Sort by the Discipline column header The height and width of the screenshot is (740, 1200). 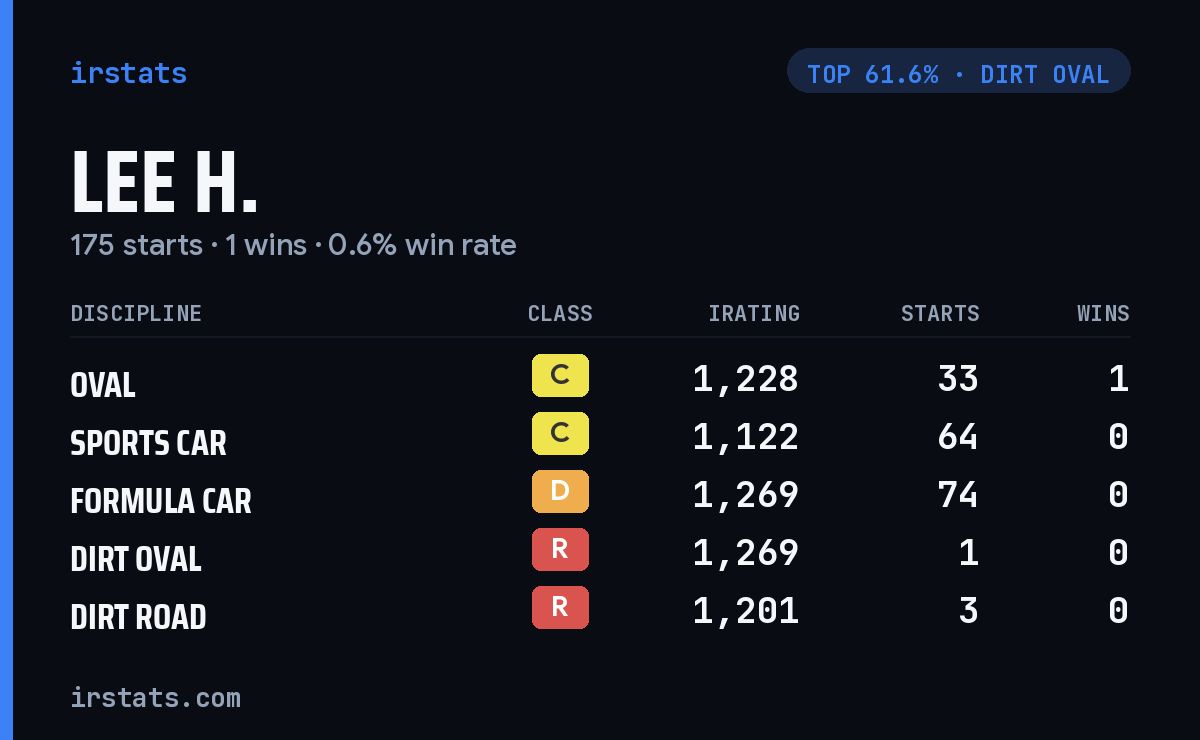pyautogui.click(x=136, y=314)
